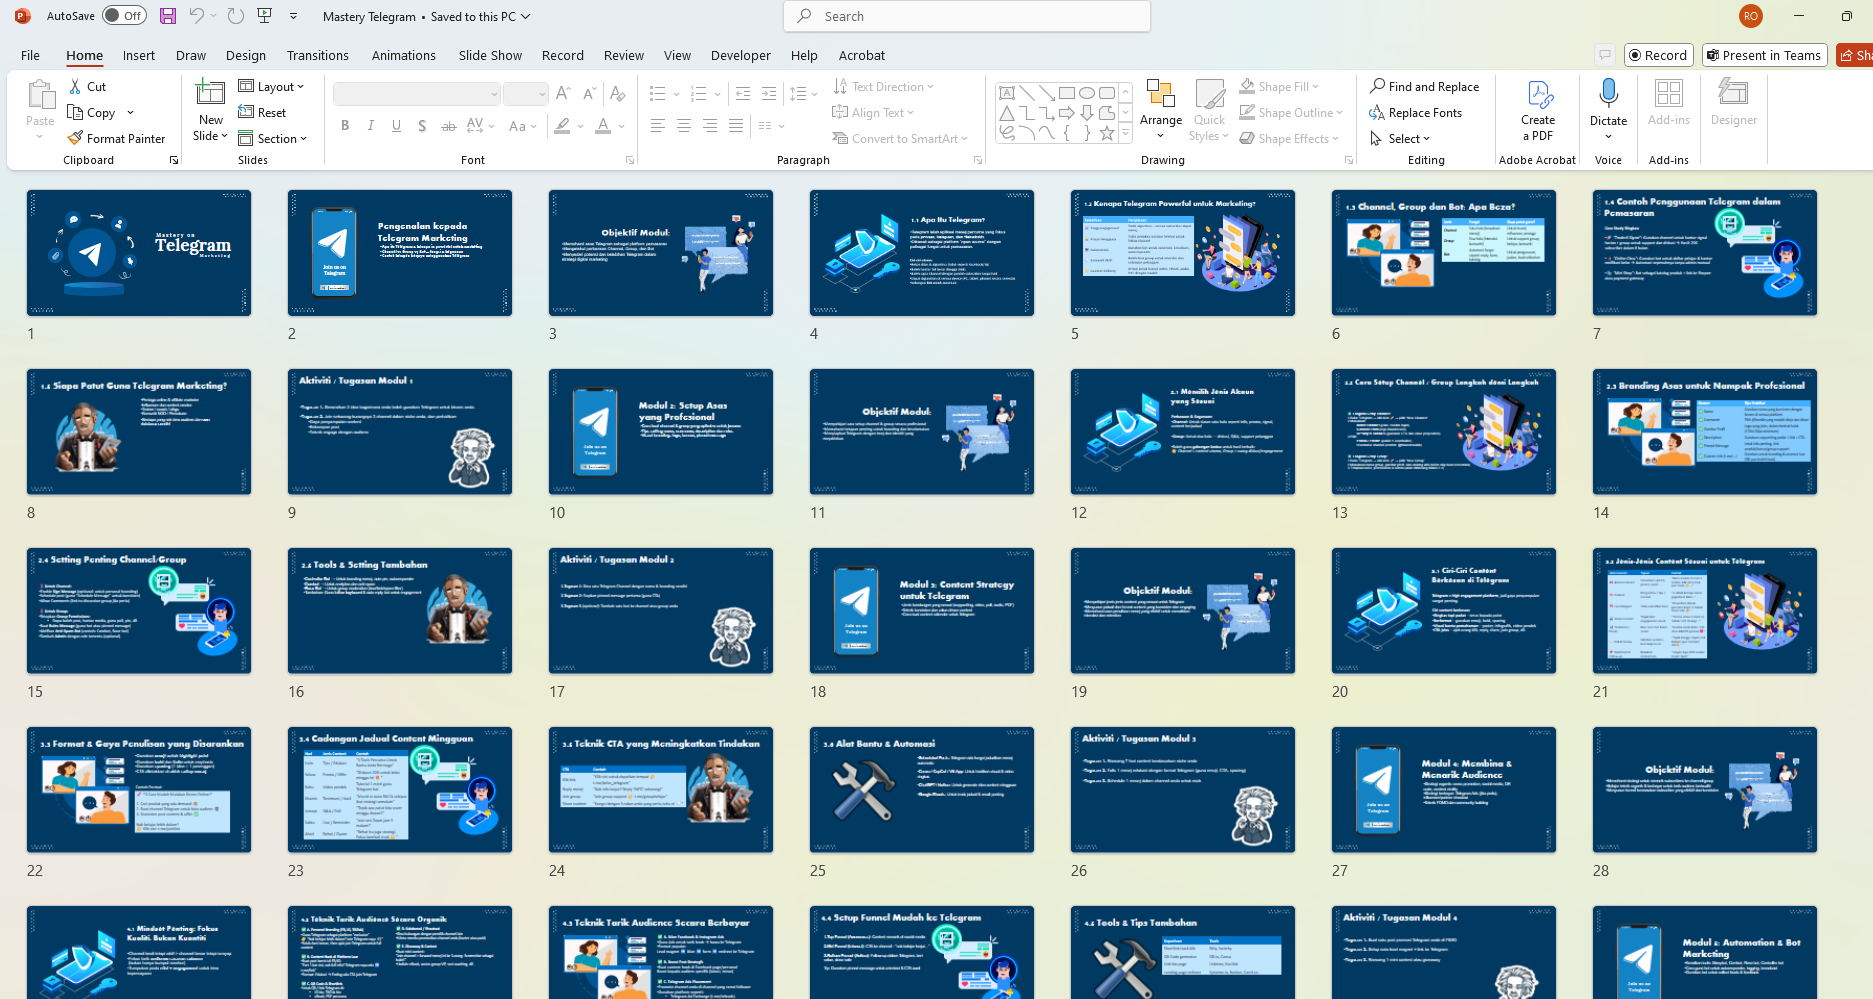This screenshot has height=999, width=1873.
Task: Open Quick Styles gallery
Action: 1209,111
